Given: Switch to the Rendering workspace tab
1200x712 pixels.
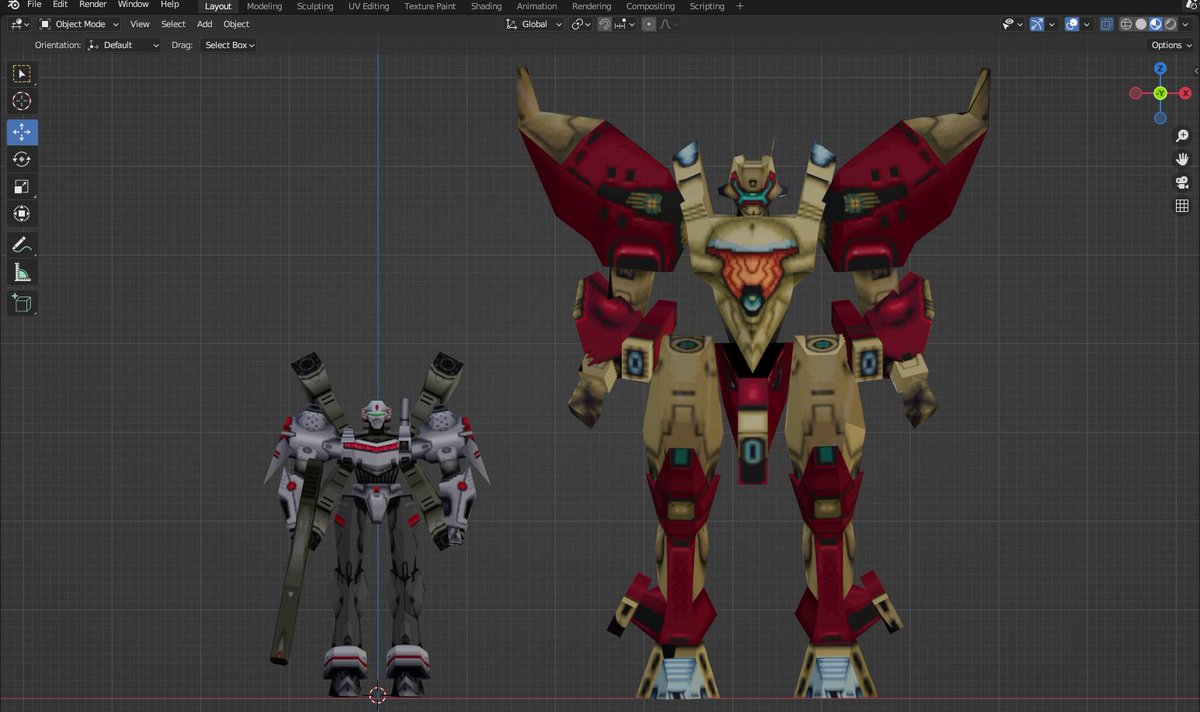Looking at the screenshot, I should click(591, 6).
